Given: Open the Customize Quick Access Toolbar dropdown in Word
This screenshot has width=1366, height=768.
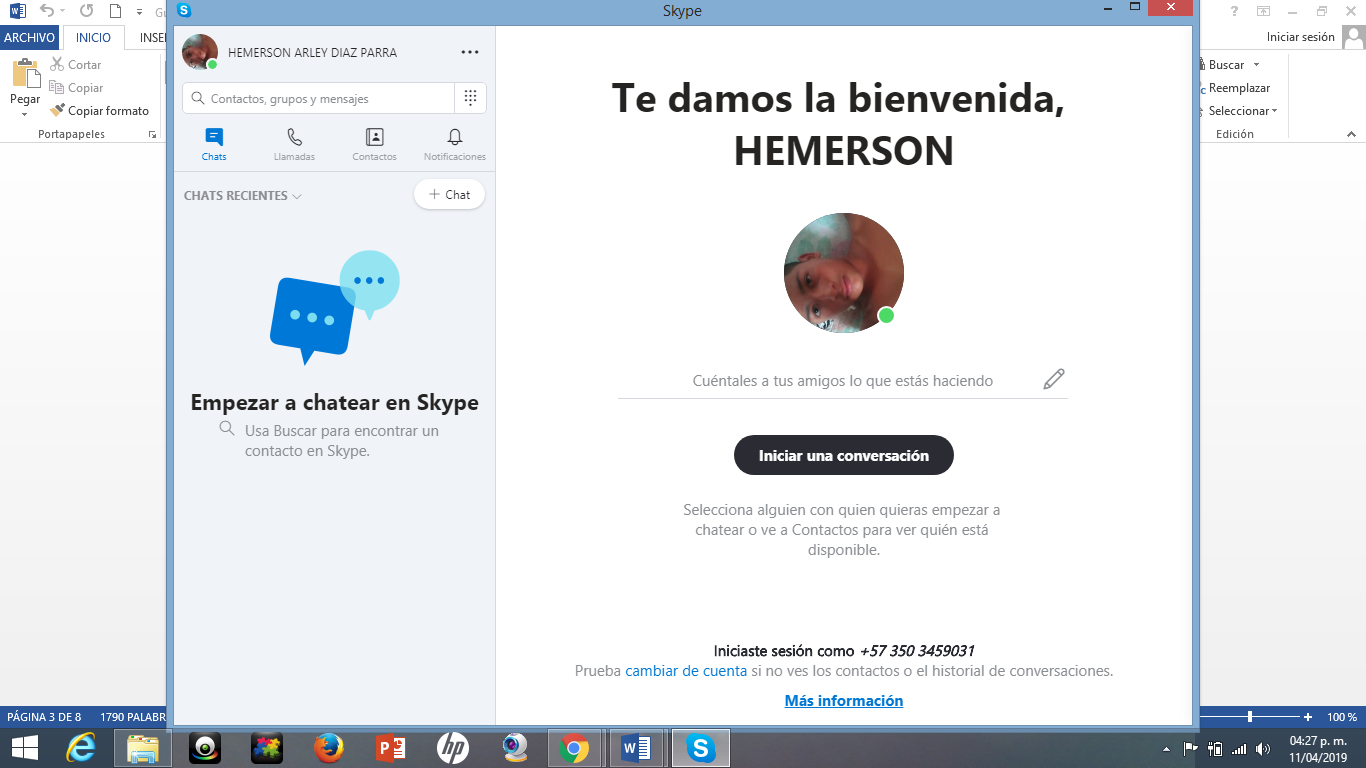Looking at the screenshot, I should (x=138, y=12).
